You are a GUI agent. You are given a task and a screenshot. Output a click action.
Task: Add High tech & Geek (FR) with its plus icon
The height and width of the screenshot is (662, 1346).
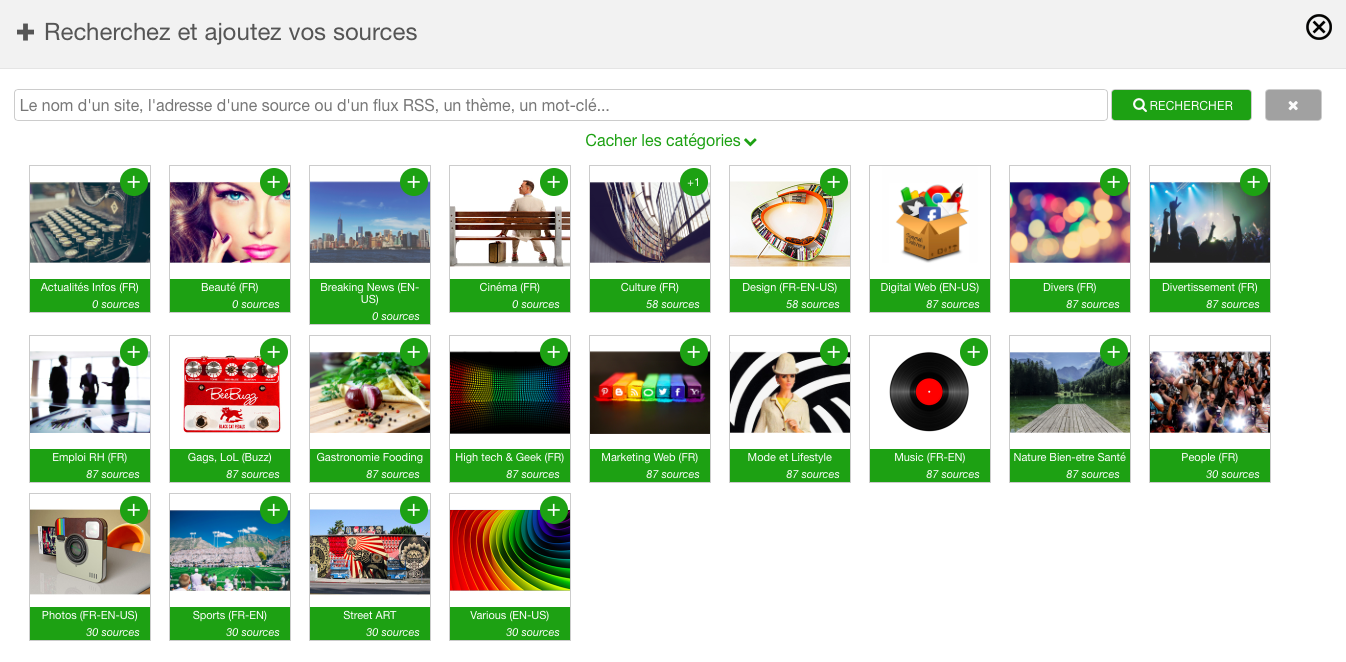[554, 352]
